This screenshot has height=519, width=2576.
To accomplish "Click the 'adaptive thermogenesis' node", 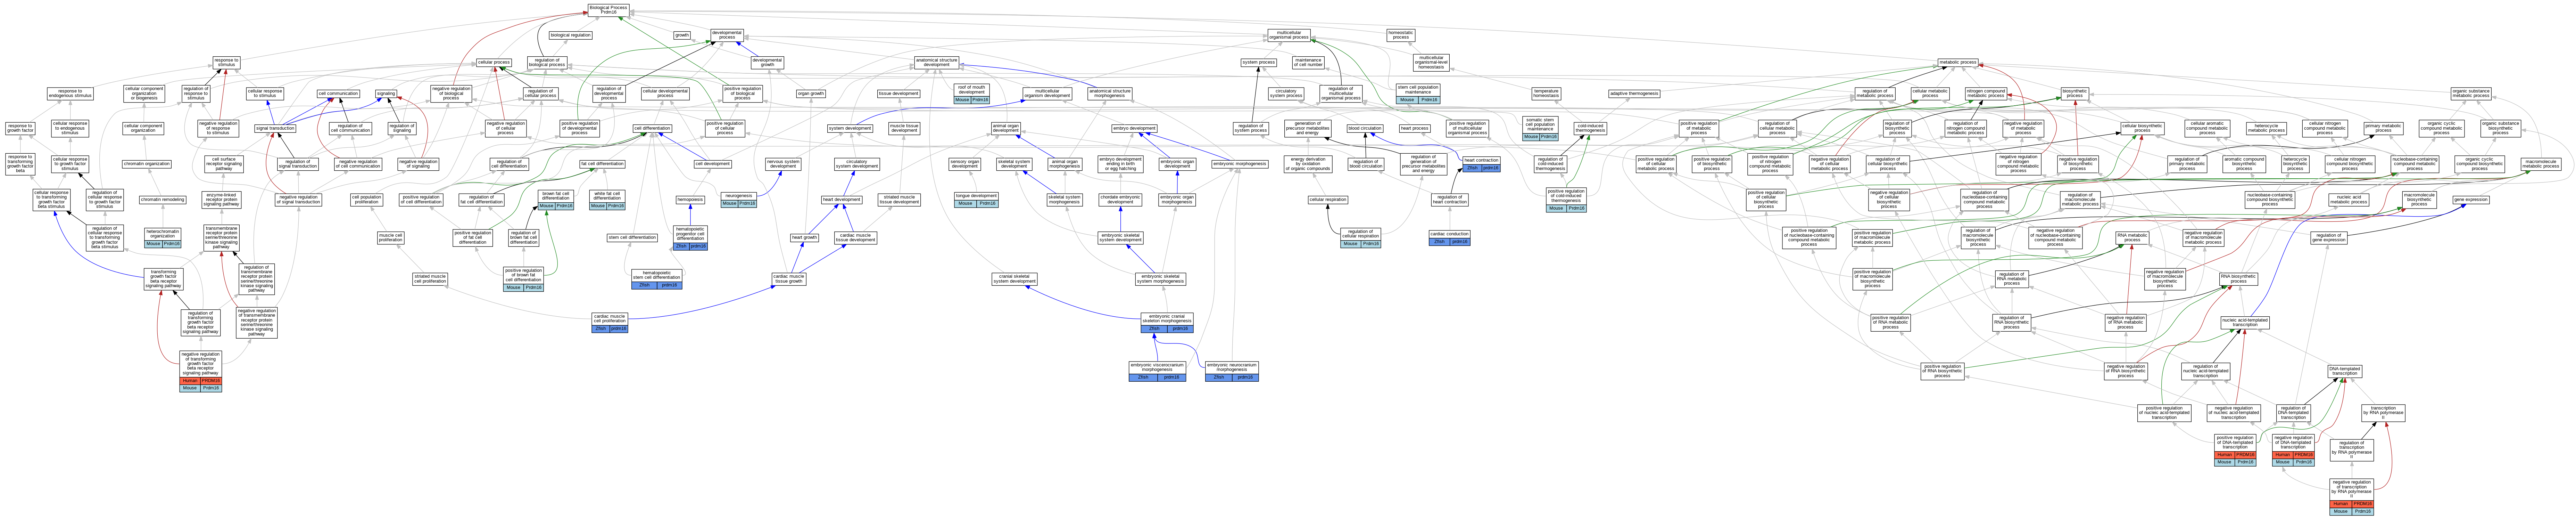I will coord(1634,93).
